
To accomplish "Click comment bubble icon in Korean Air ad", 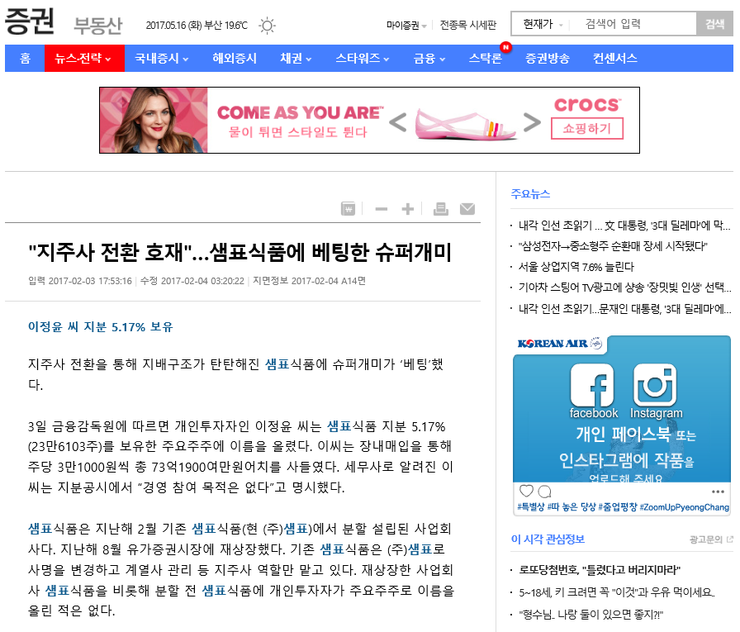I will pos(545,491).
